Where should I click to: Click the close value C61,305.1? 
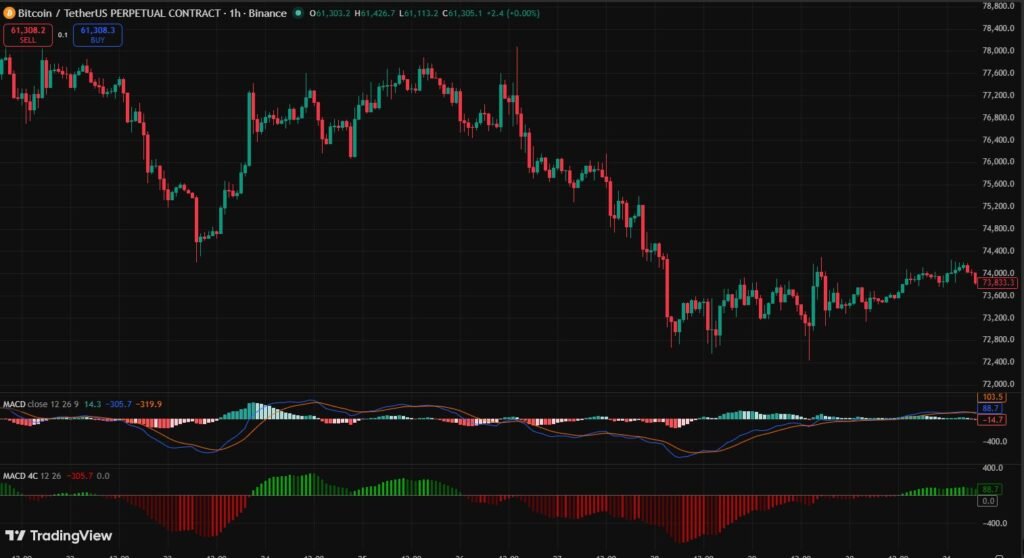[462, 13]
